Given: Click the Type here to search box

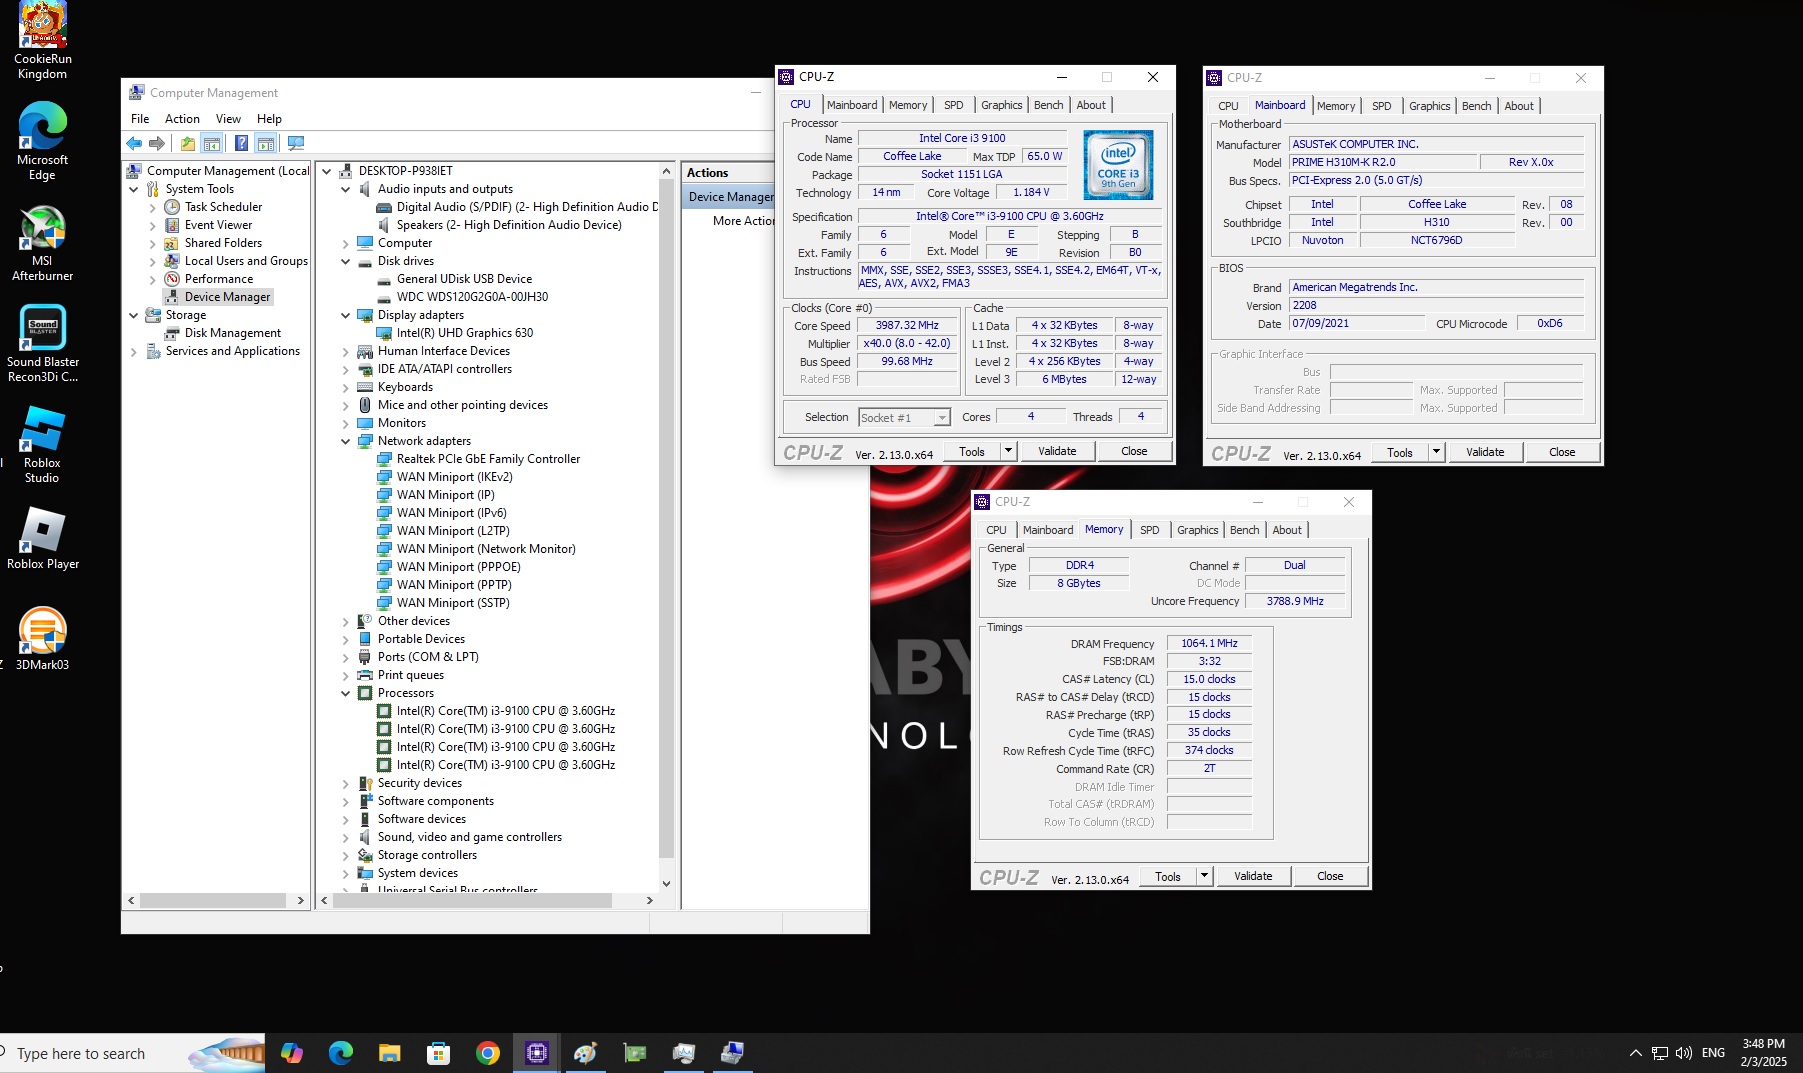Looking at the screenshot, I should coord(132,1053).
